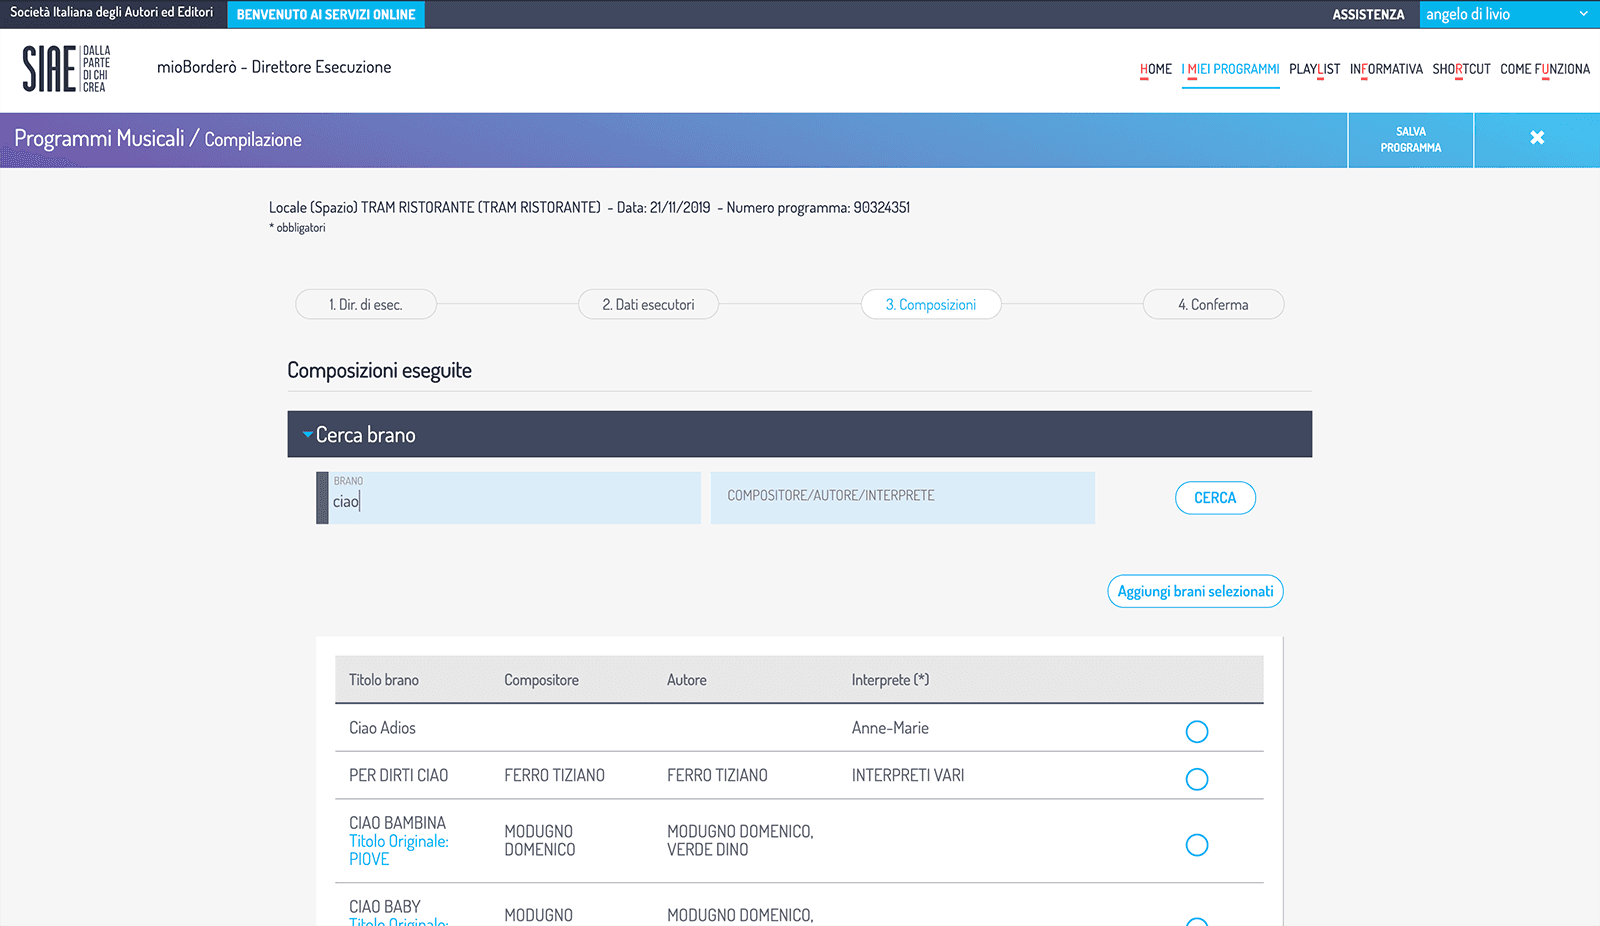Click the INTERPRETI VARI cell
The height and width of the screenshot is (926, 1600).
(908, 775)
